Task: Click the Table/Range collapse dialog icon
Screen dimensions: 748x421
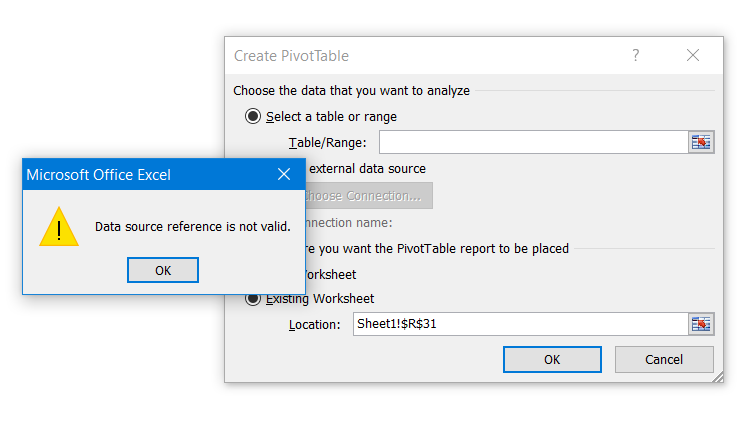Action: coord(701,142)
